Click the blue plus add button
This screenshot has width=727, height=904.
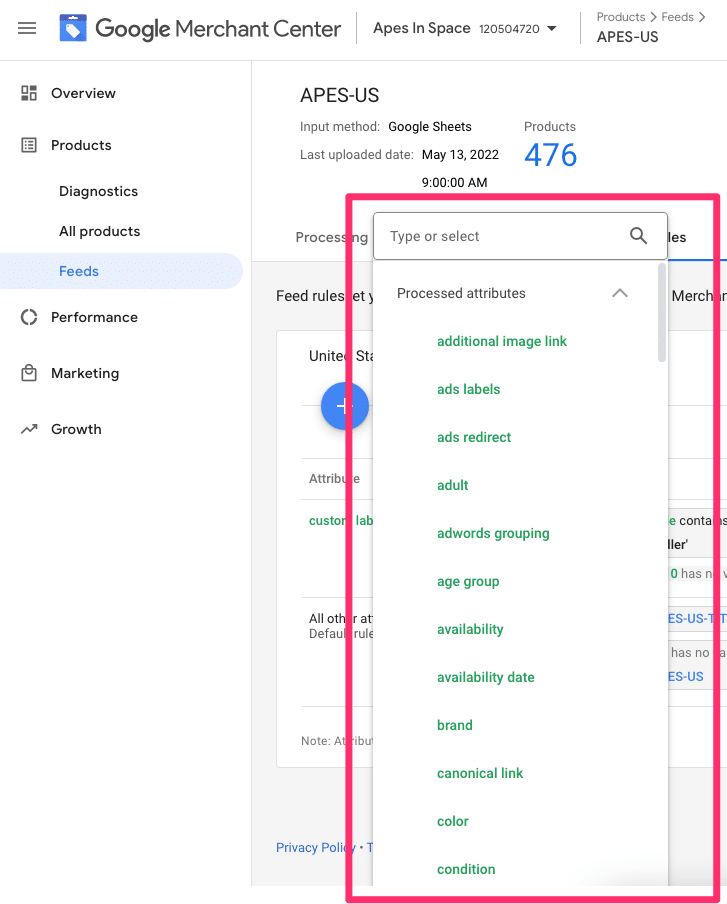344,406
